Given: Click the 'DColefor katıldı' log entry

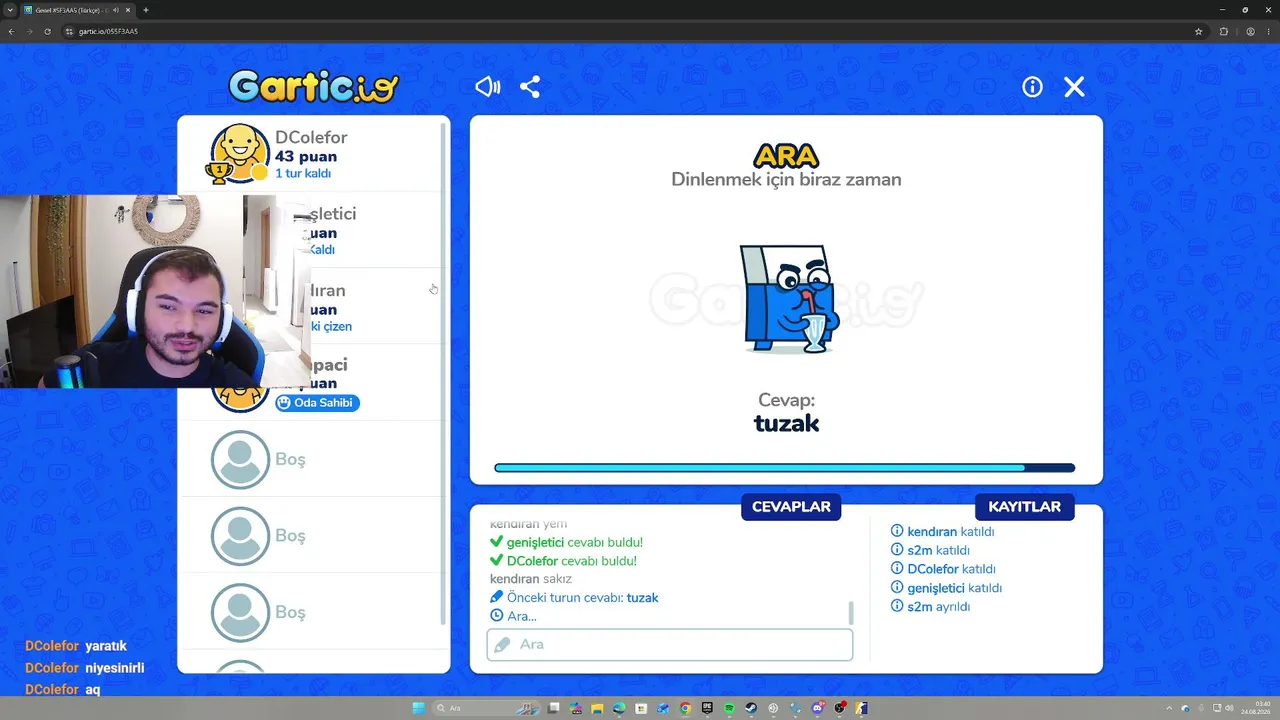Looking at the screenshot, I should [943, 569].
